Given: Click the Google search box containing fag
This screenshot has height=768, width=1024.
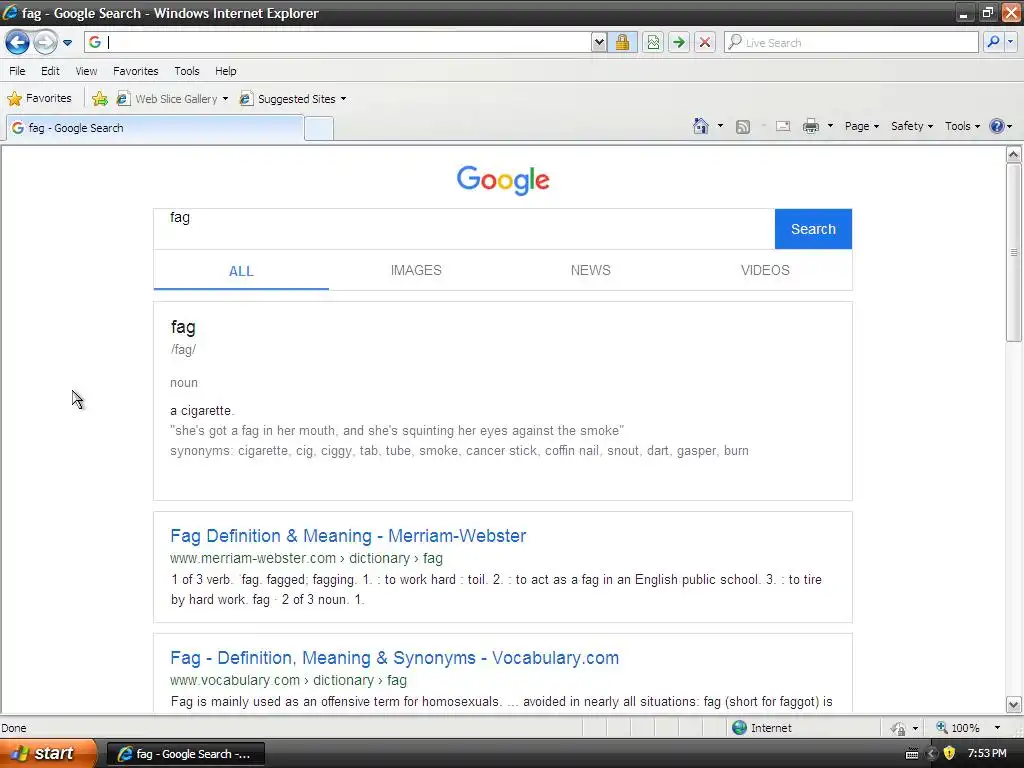Looking at the screenshot, I should [x=464, y=229].
